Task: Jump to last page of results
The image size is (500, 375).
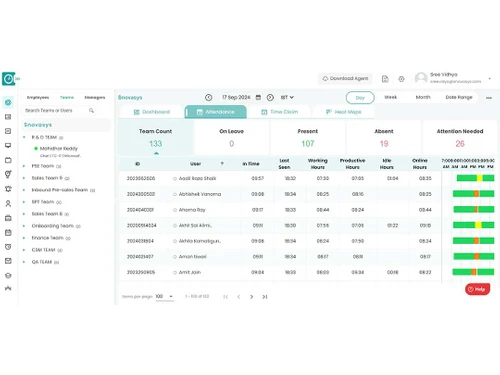Action: [x=265, y=297]
